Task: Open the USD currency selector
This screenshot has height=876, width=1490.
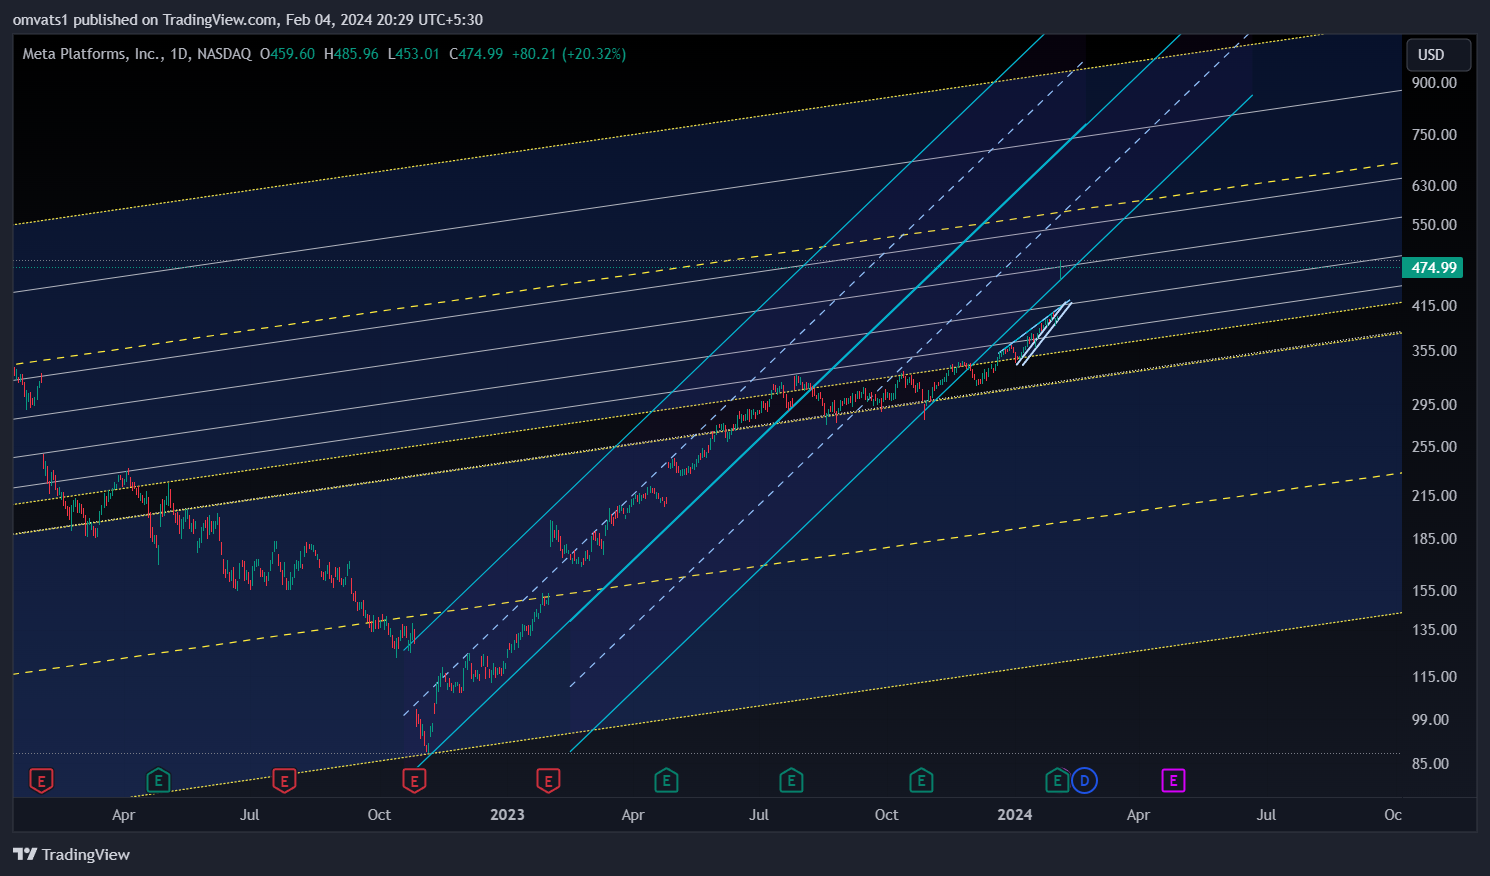Action: point(1438,55)
